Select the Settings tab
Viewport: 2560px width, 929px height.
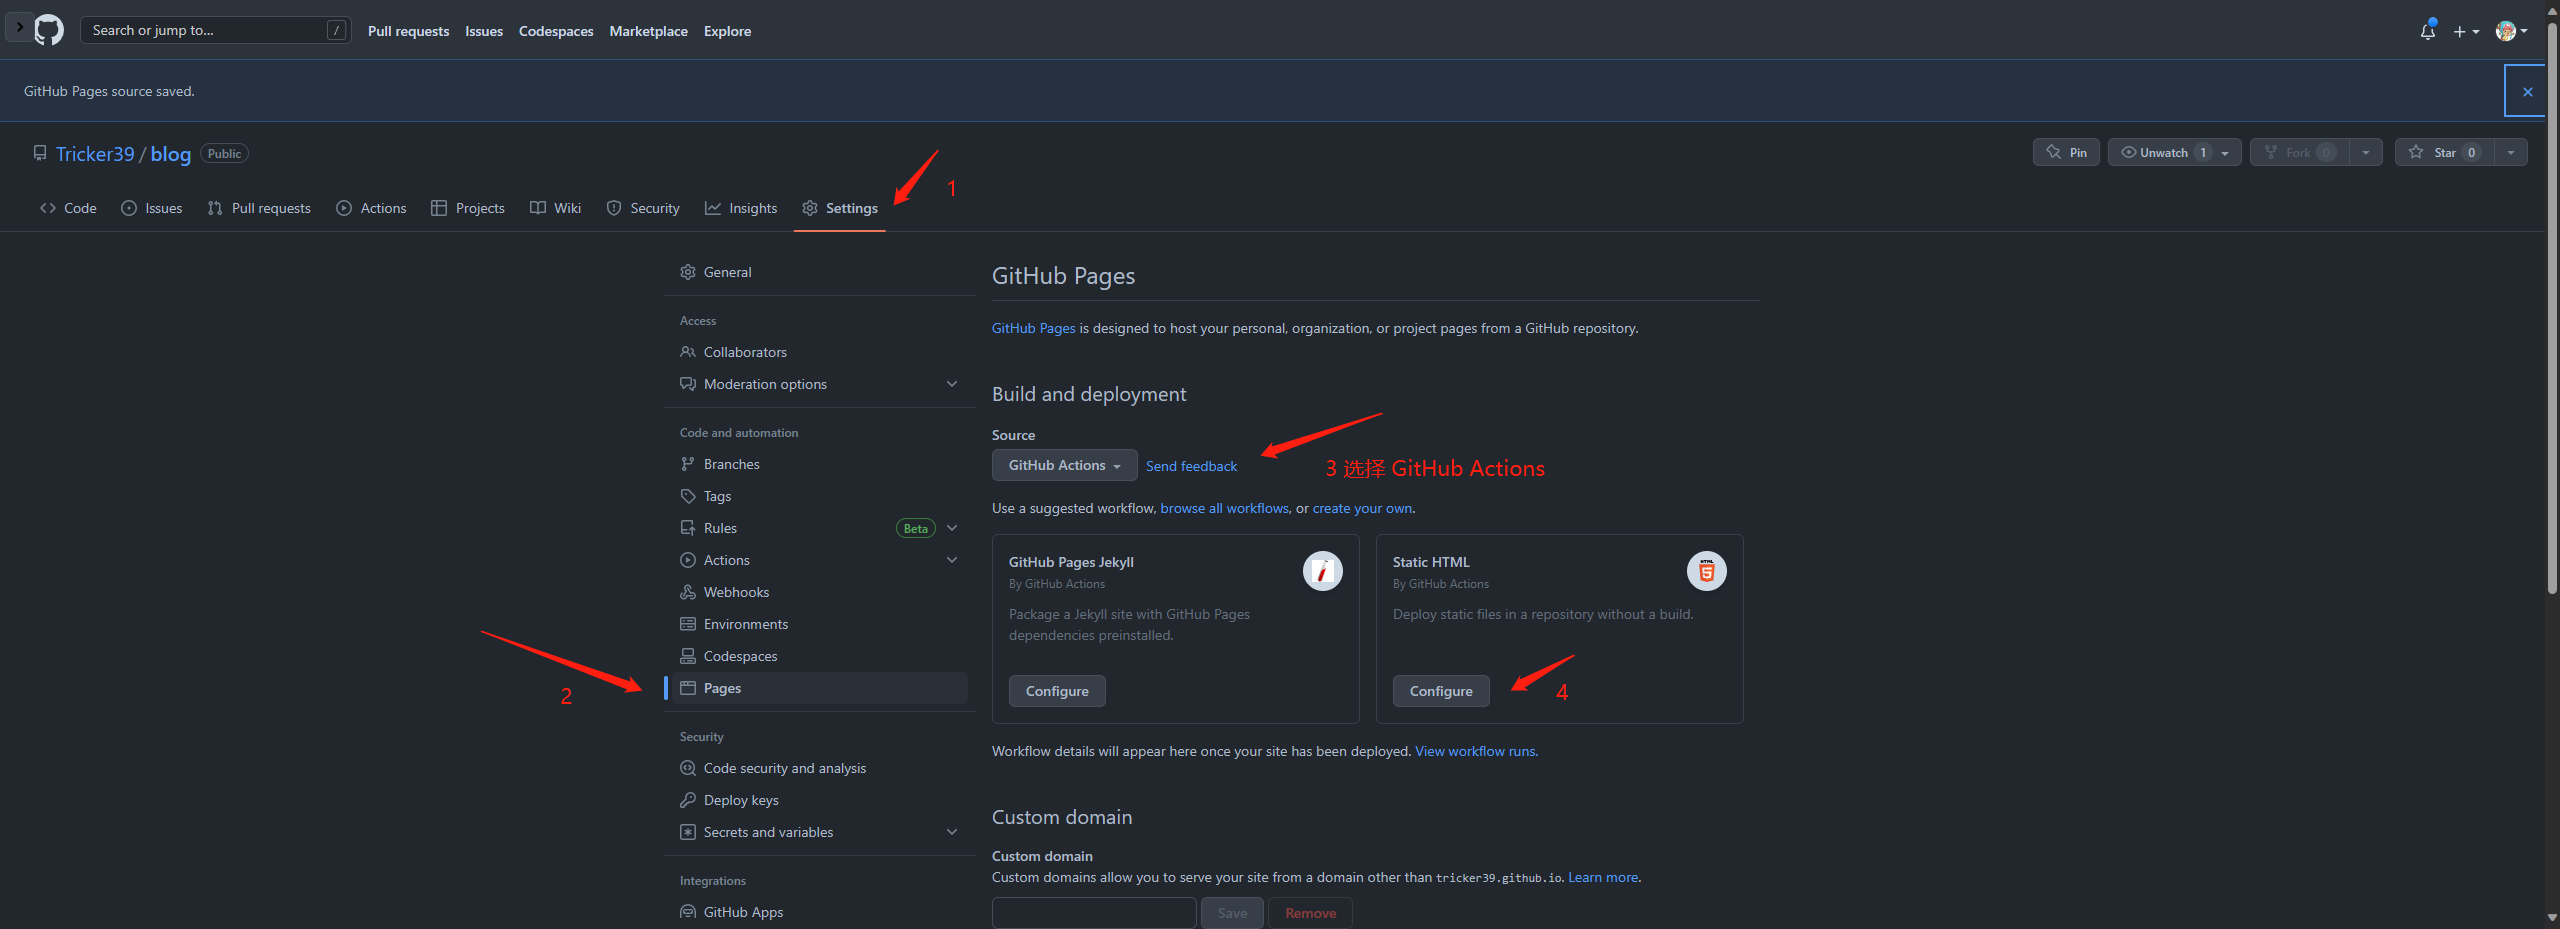coord(840,208)
